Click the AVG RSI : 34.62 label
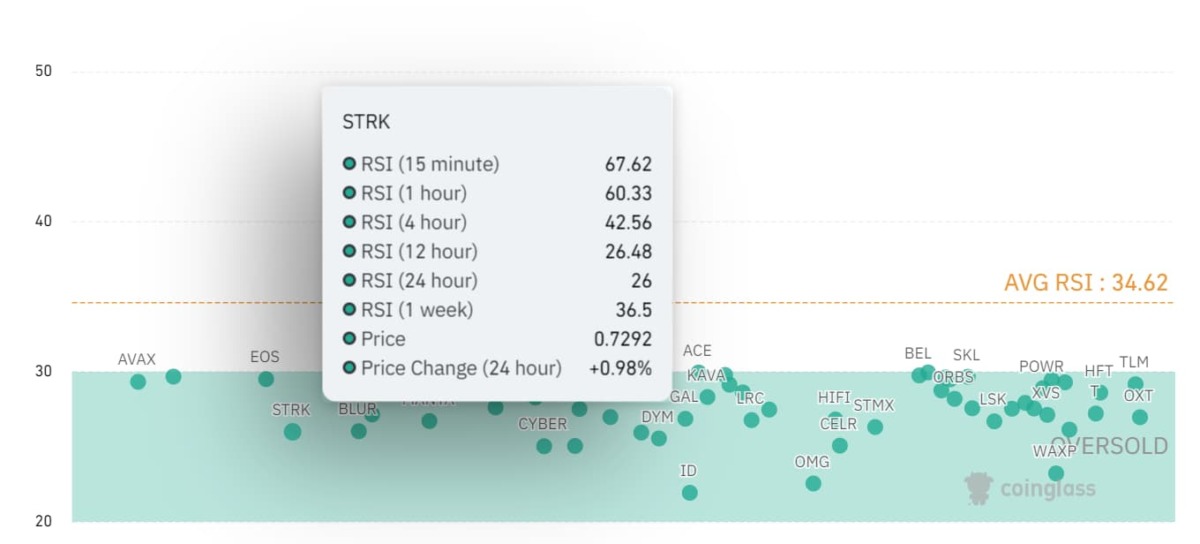The width and height of the screenshot is (1200, 544). [1085, 283]
